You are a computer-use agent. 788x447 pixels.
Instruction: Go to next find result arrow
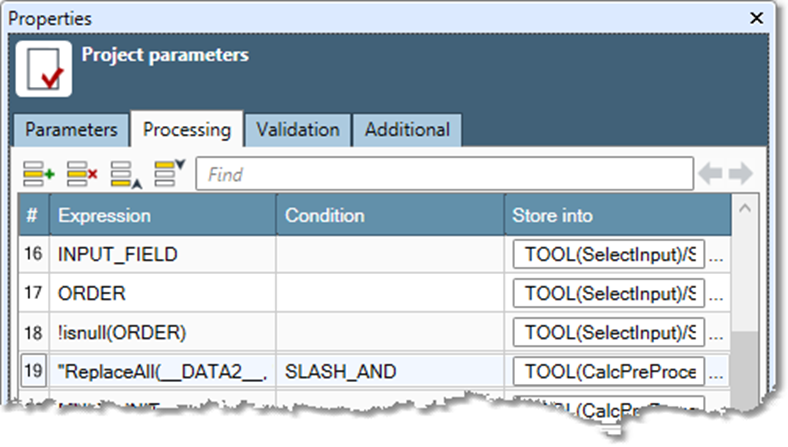point(740,174)
